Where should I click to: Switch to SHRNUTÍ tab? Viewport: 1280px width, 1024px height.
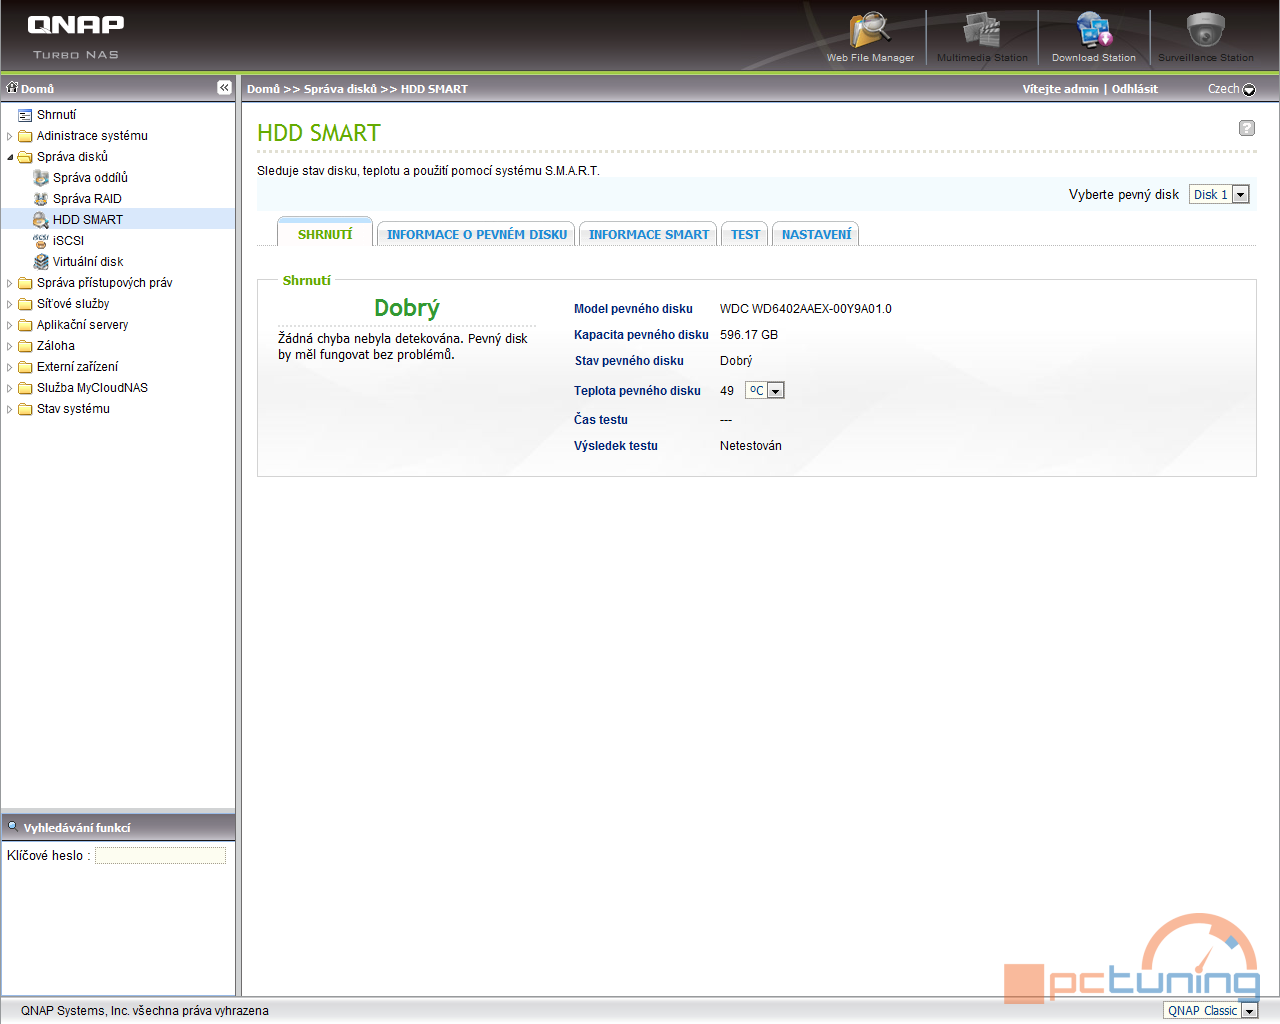(325, 233)
